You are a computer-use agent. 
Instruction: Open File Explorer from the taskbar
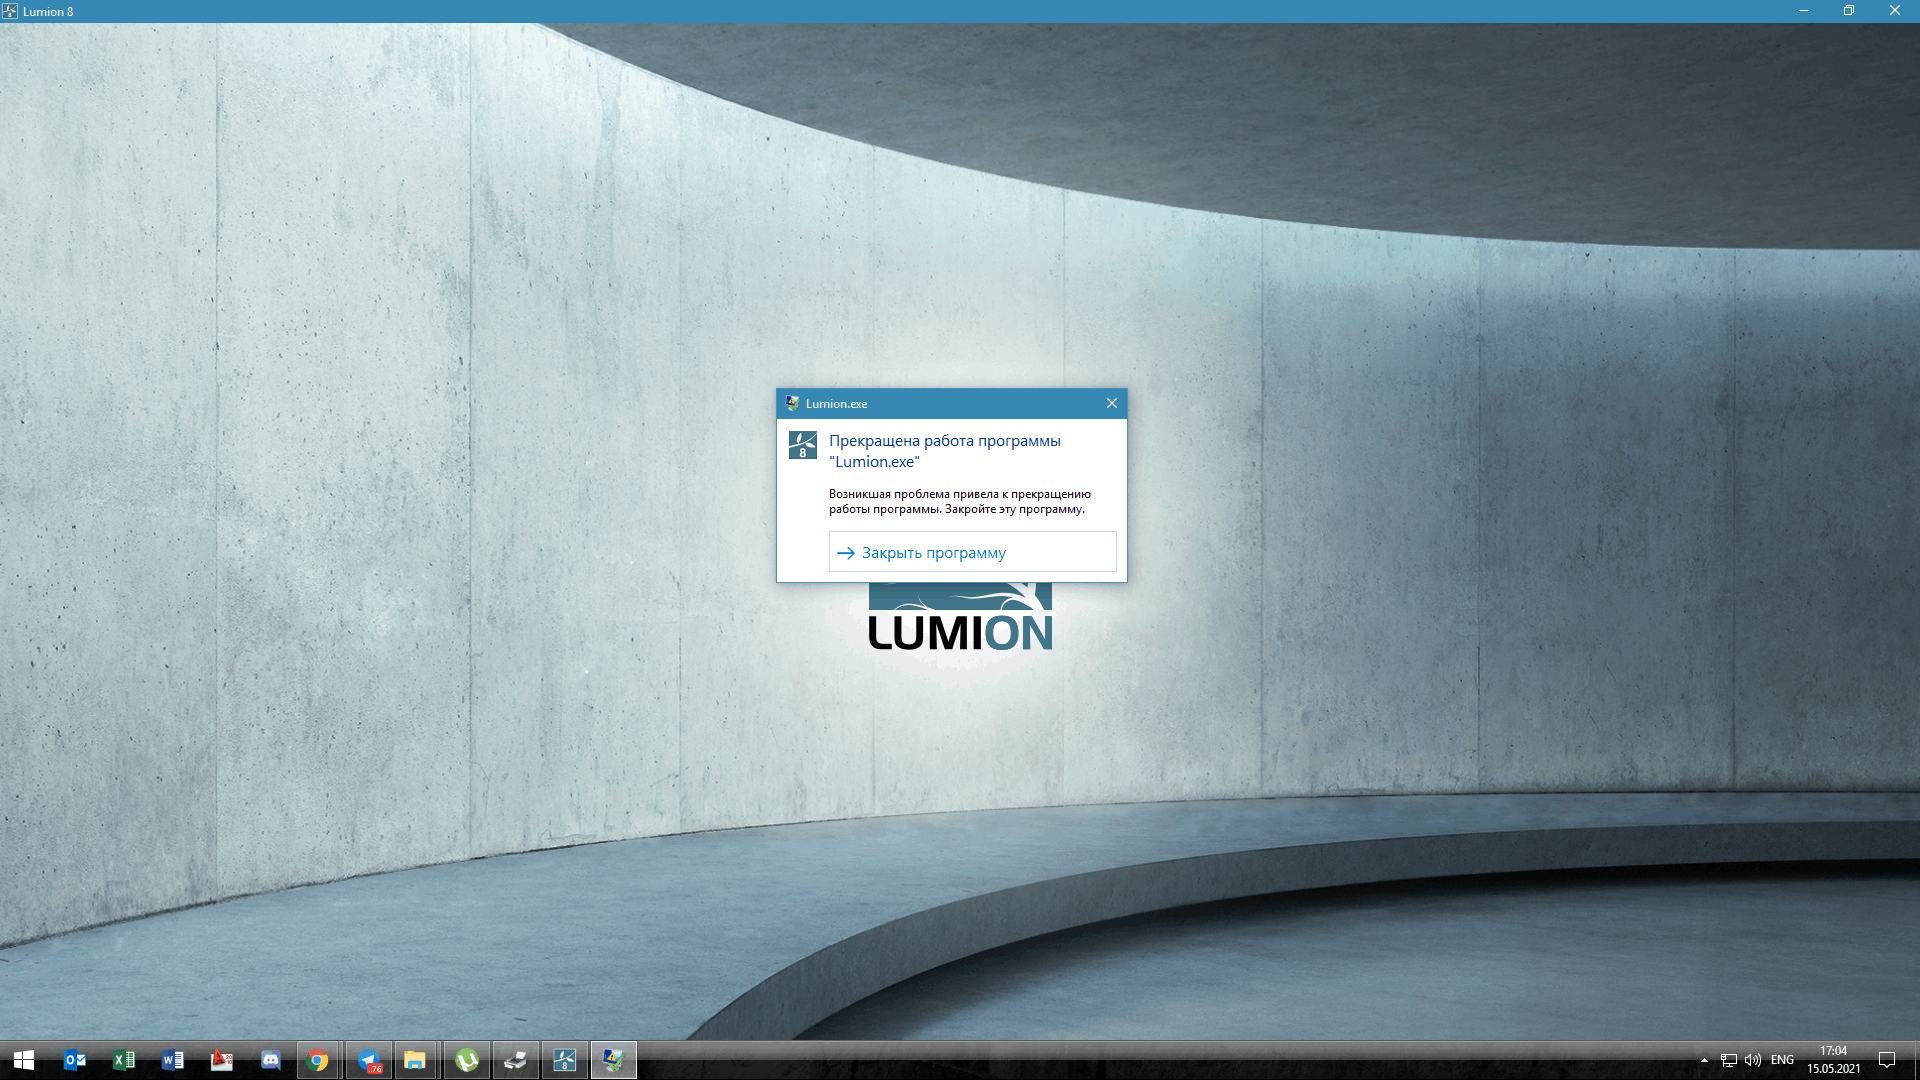(x=415, y=1059)
